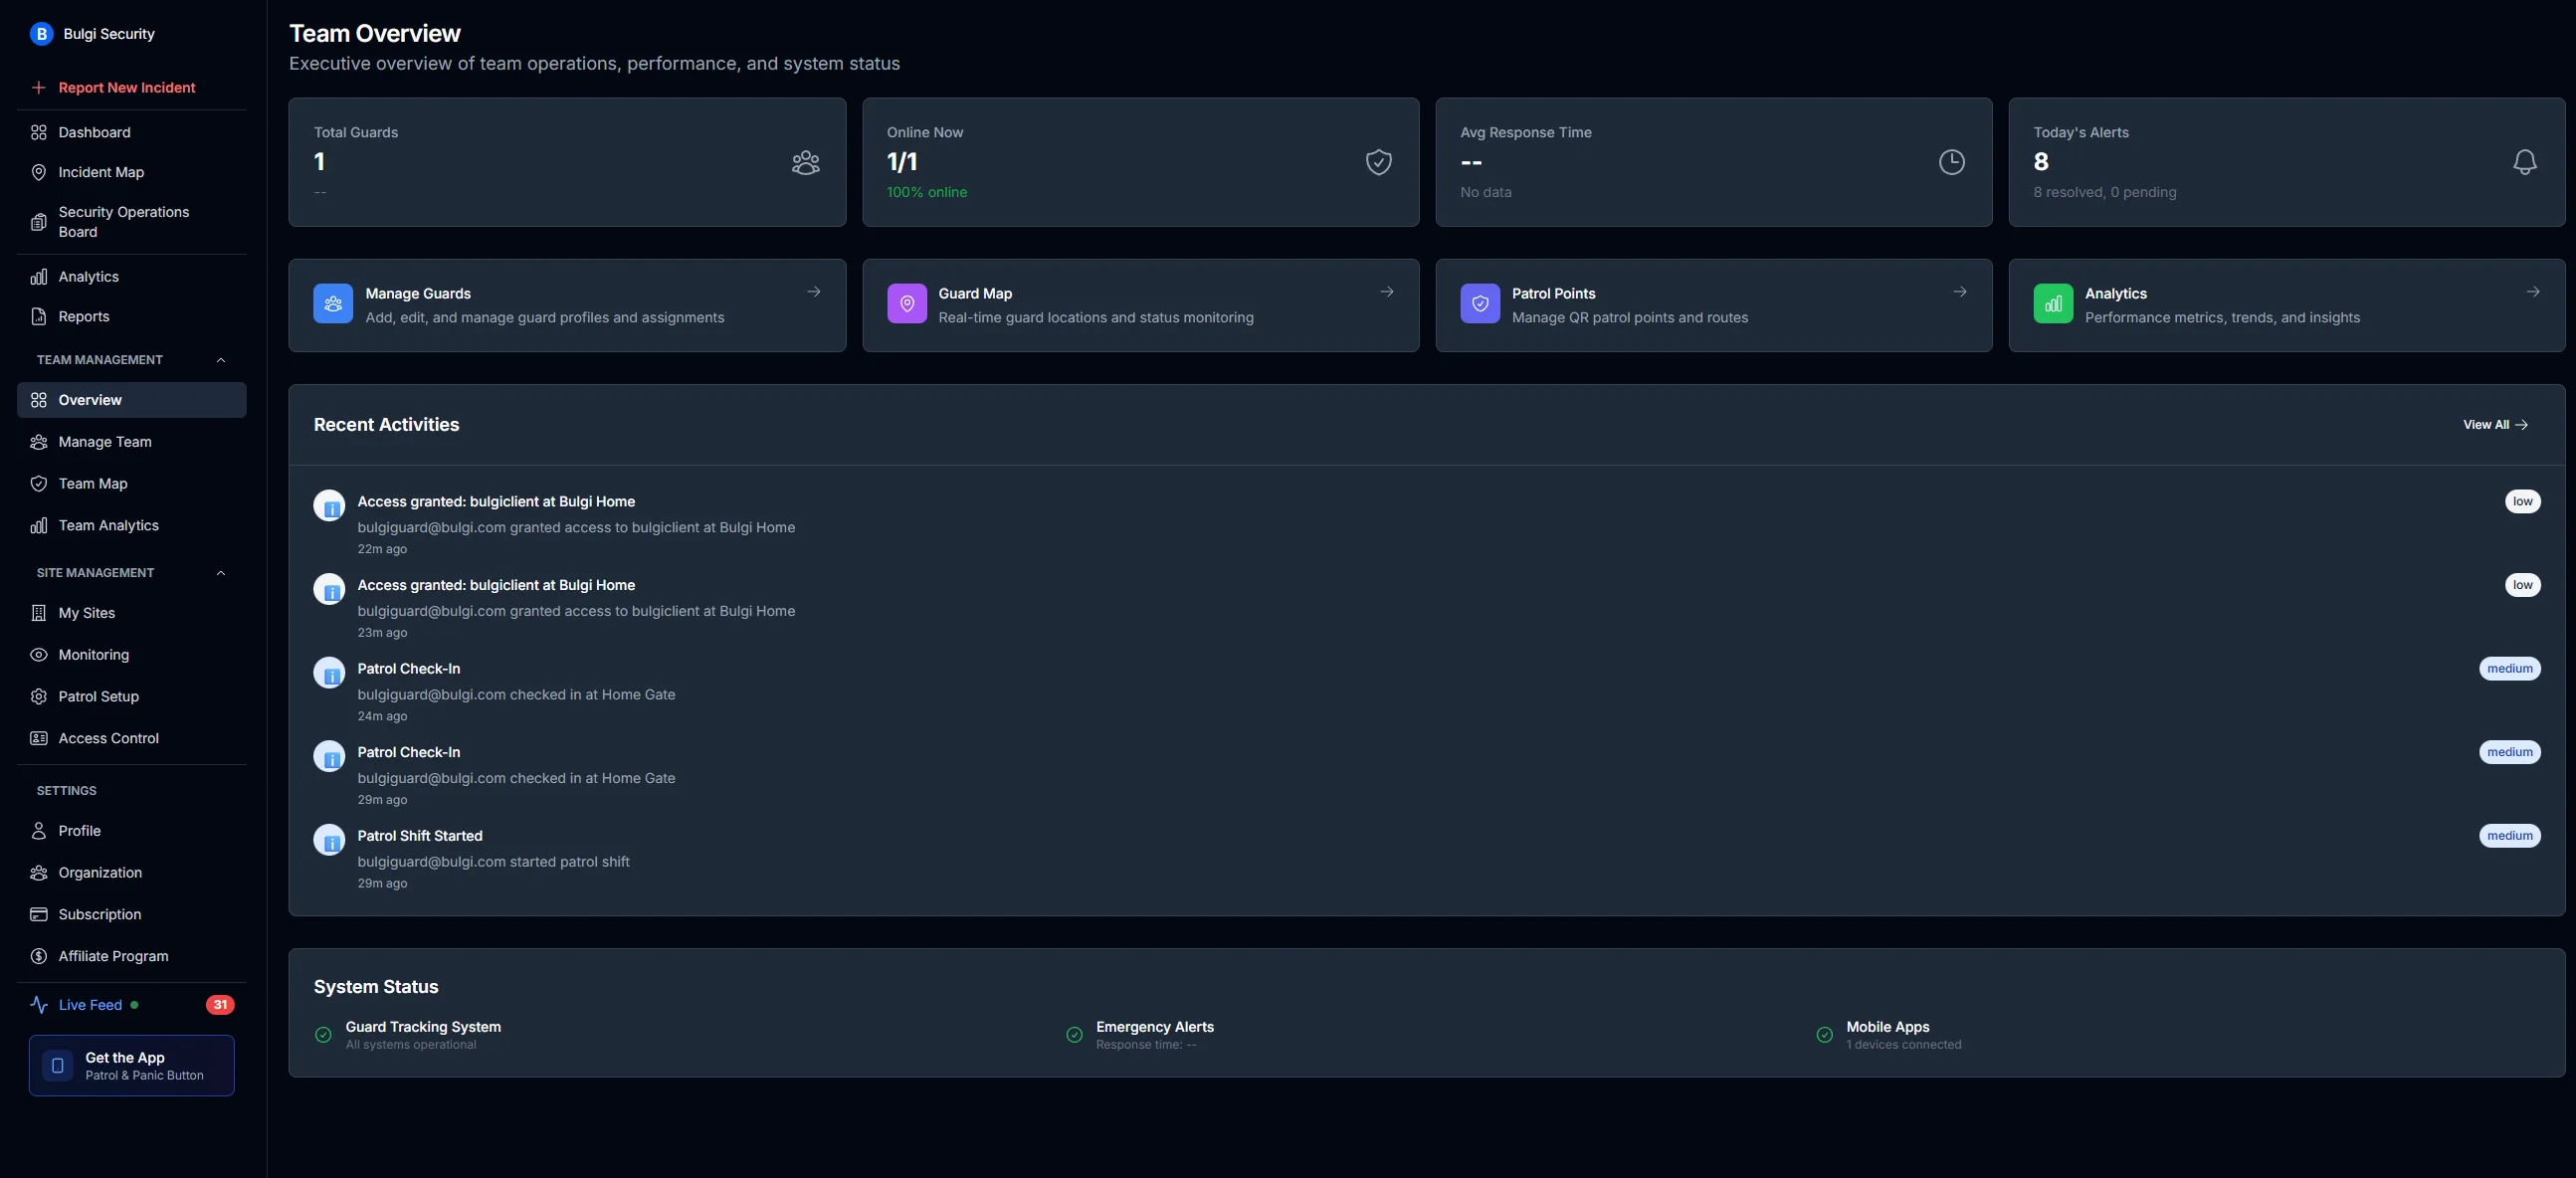Click the Access Control card icon
2576x1178 pixels.
pyautogui.click(x=38, y=738)
